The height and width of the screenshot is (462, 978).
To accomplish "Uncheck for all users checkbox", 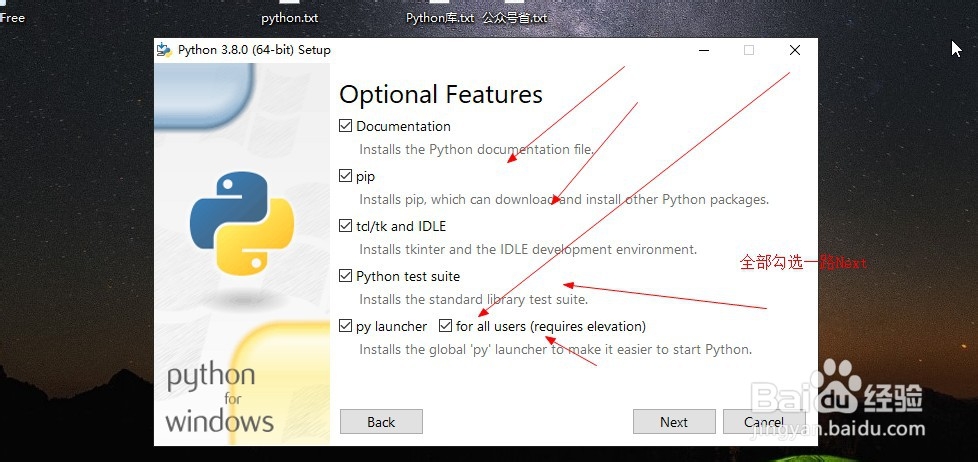I will click(445, 325).
